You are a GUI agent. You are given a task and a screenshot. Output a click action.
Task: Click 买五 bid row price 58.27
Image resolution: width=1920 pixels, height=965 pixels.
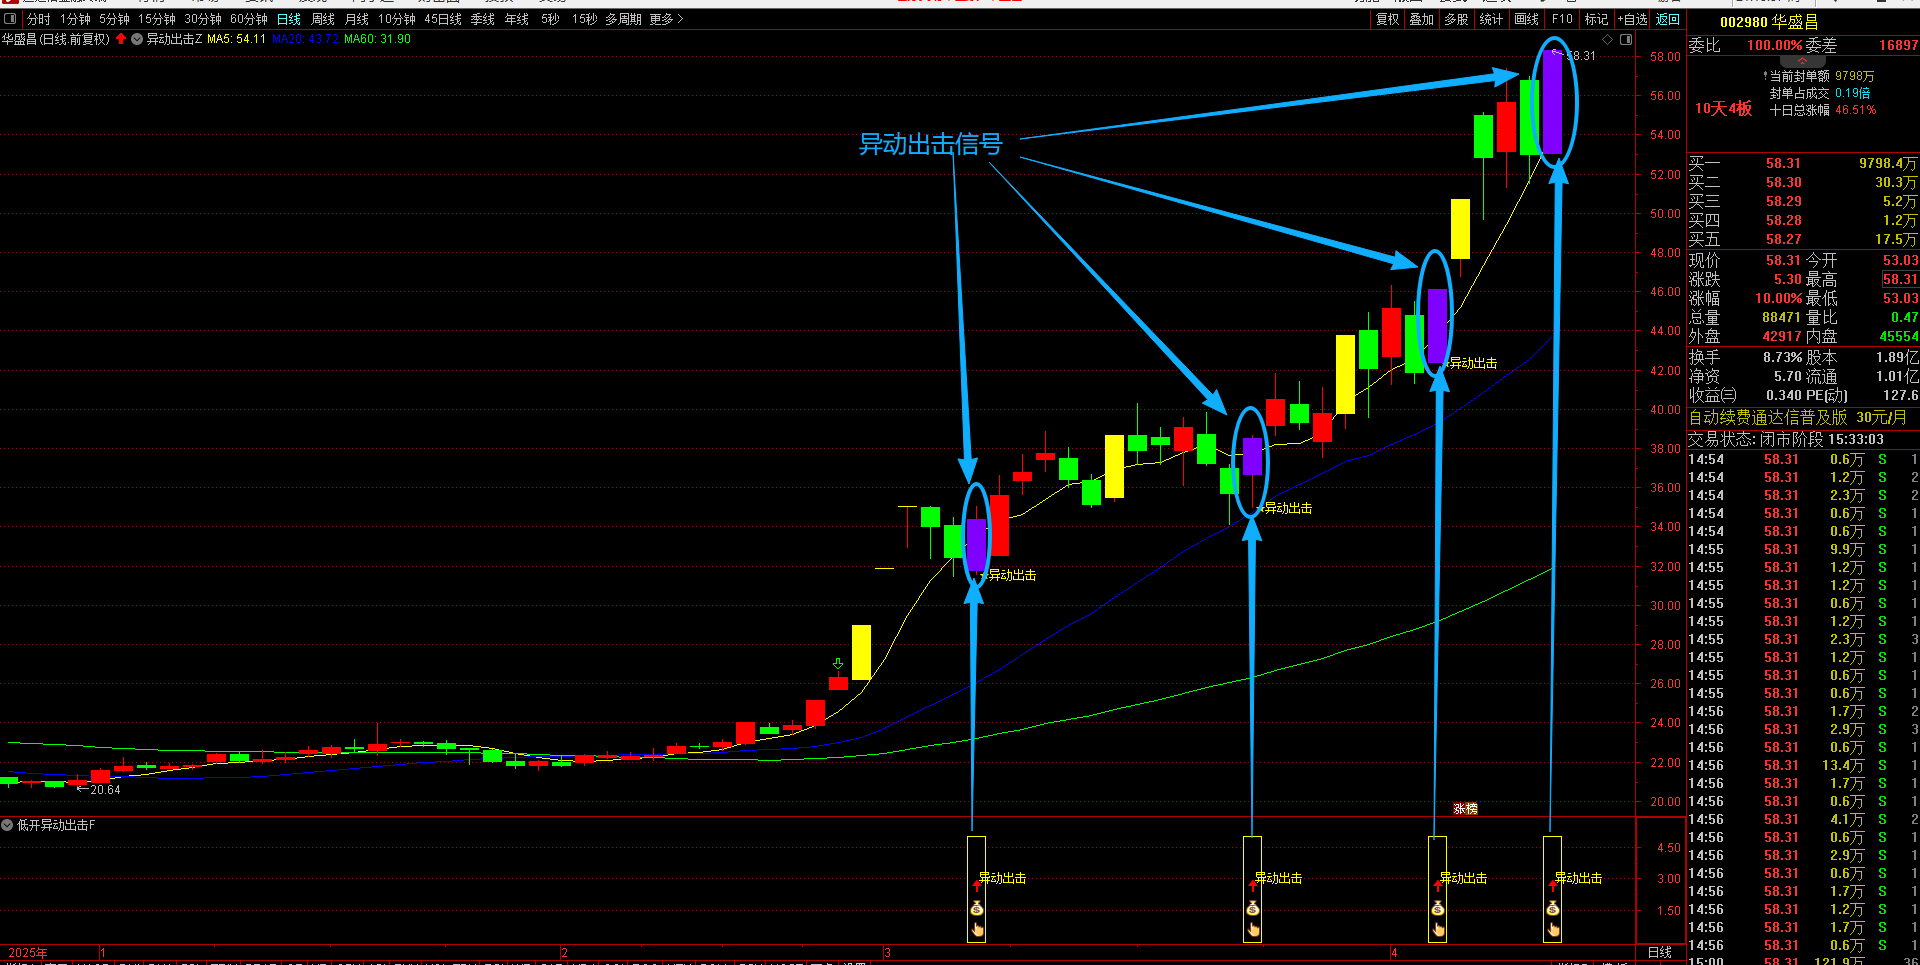click(1783, 239)
